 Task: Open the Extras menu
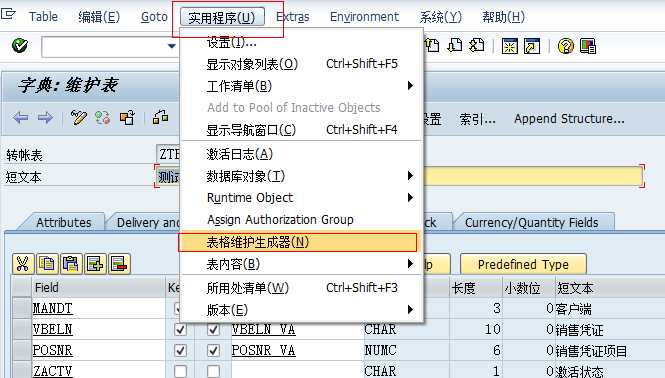[x=293, y=17]
